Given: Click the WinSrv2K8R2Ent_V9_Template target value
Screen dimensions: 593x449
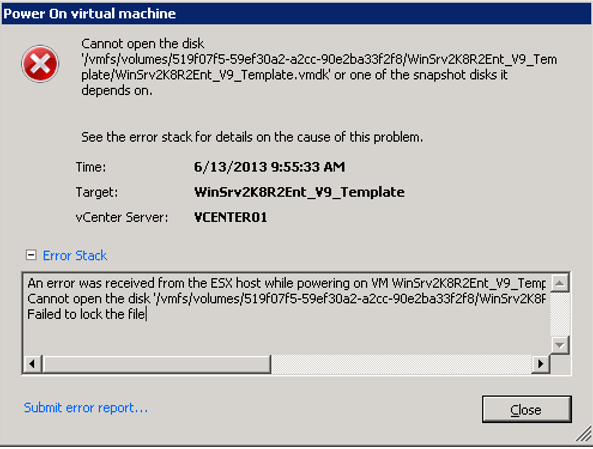Looking at the screenshot, I should click(x=299, y=192).
